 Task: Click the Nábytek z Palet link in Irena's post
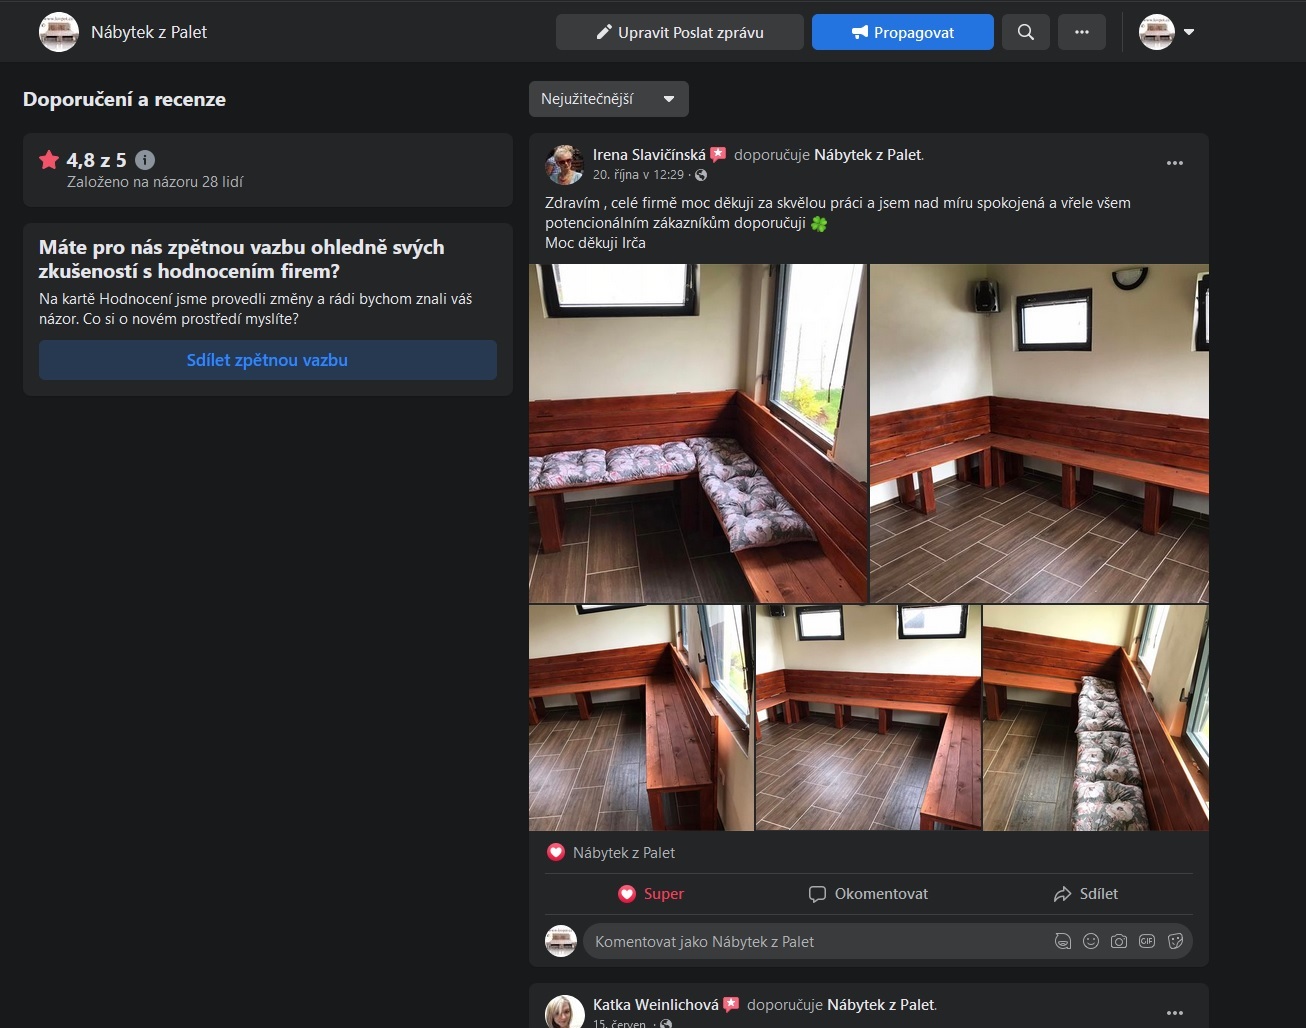(868, 155)
